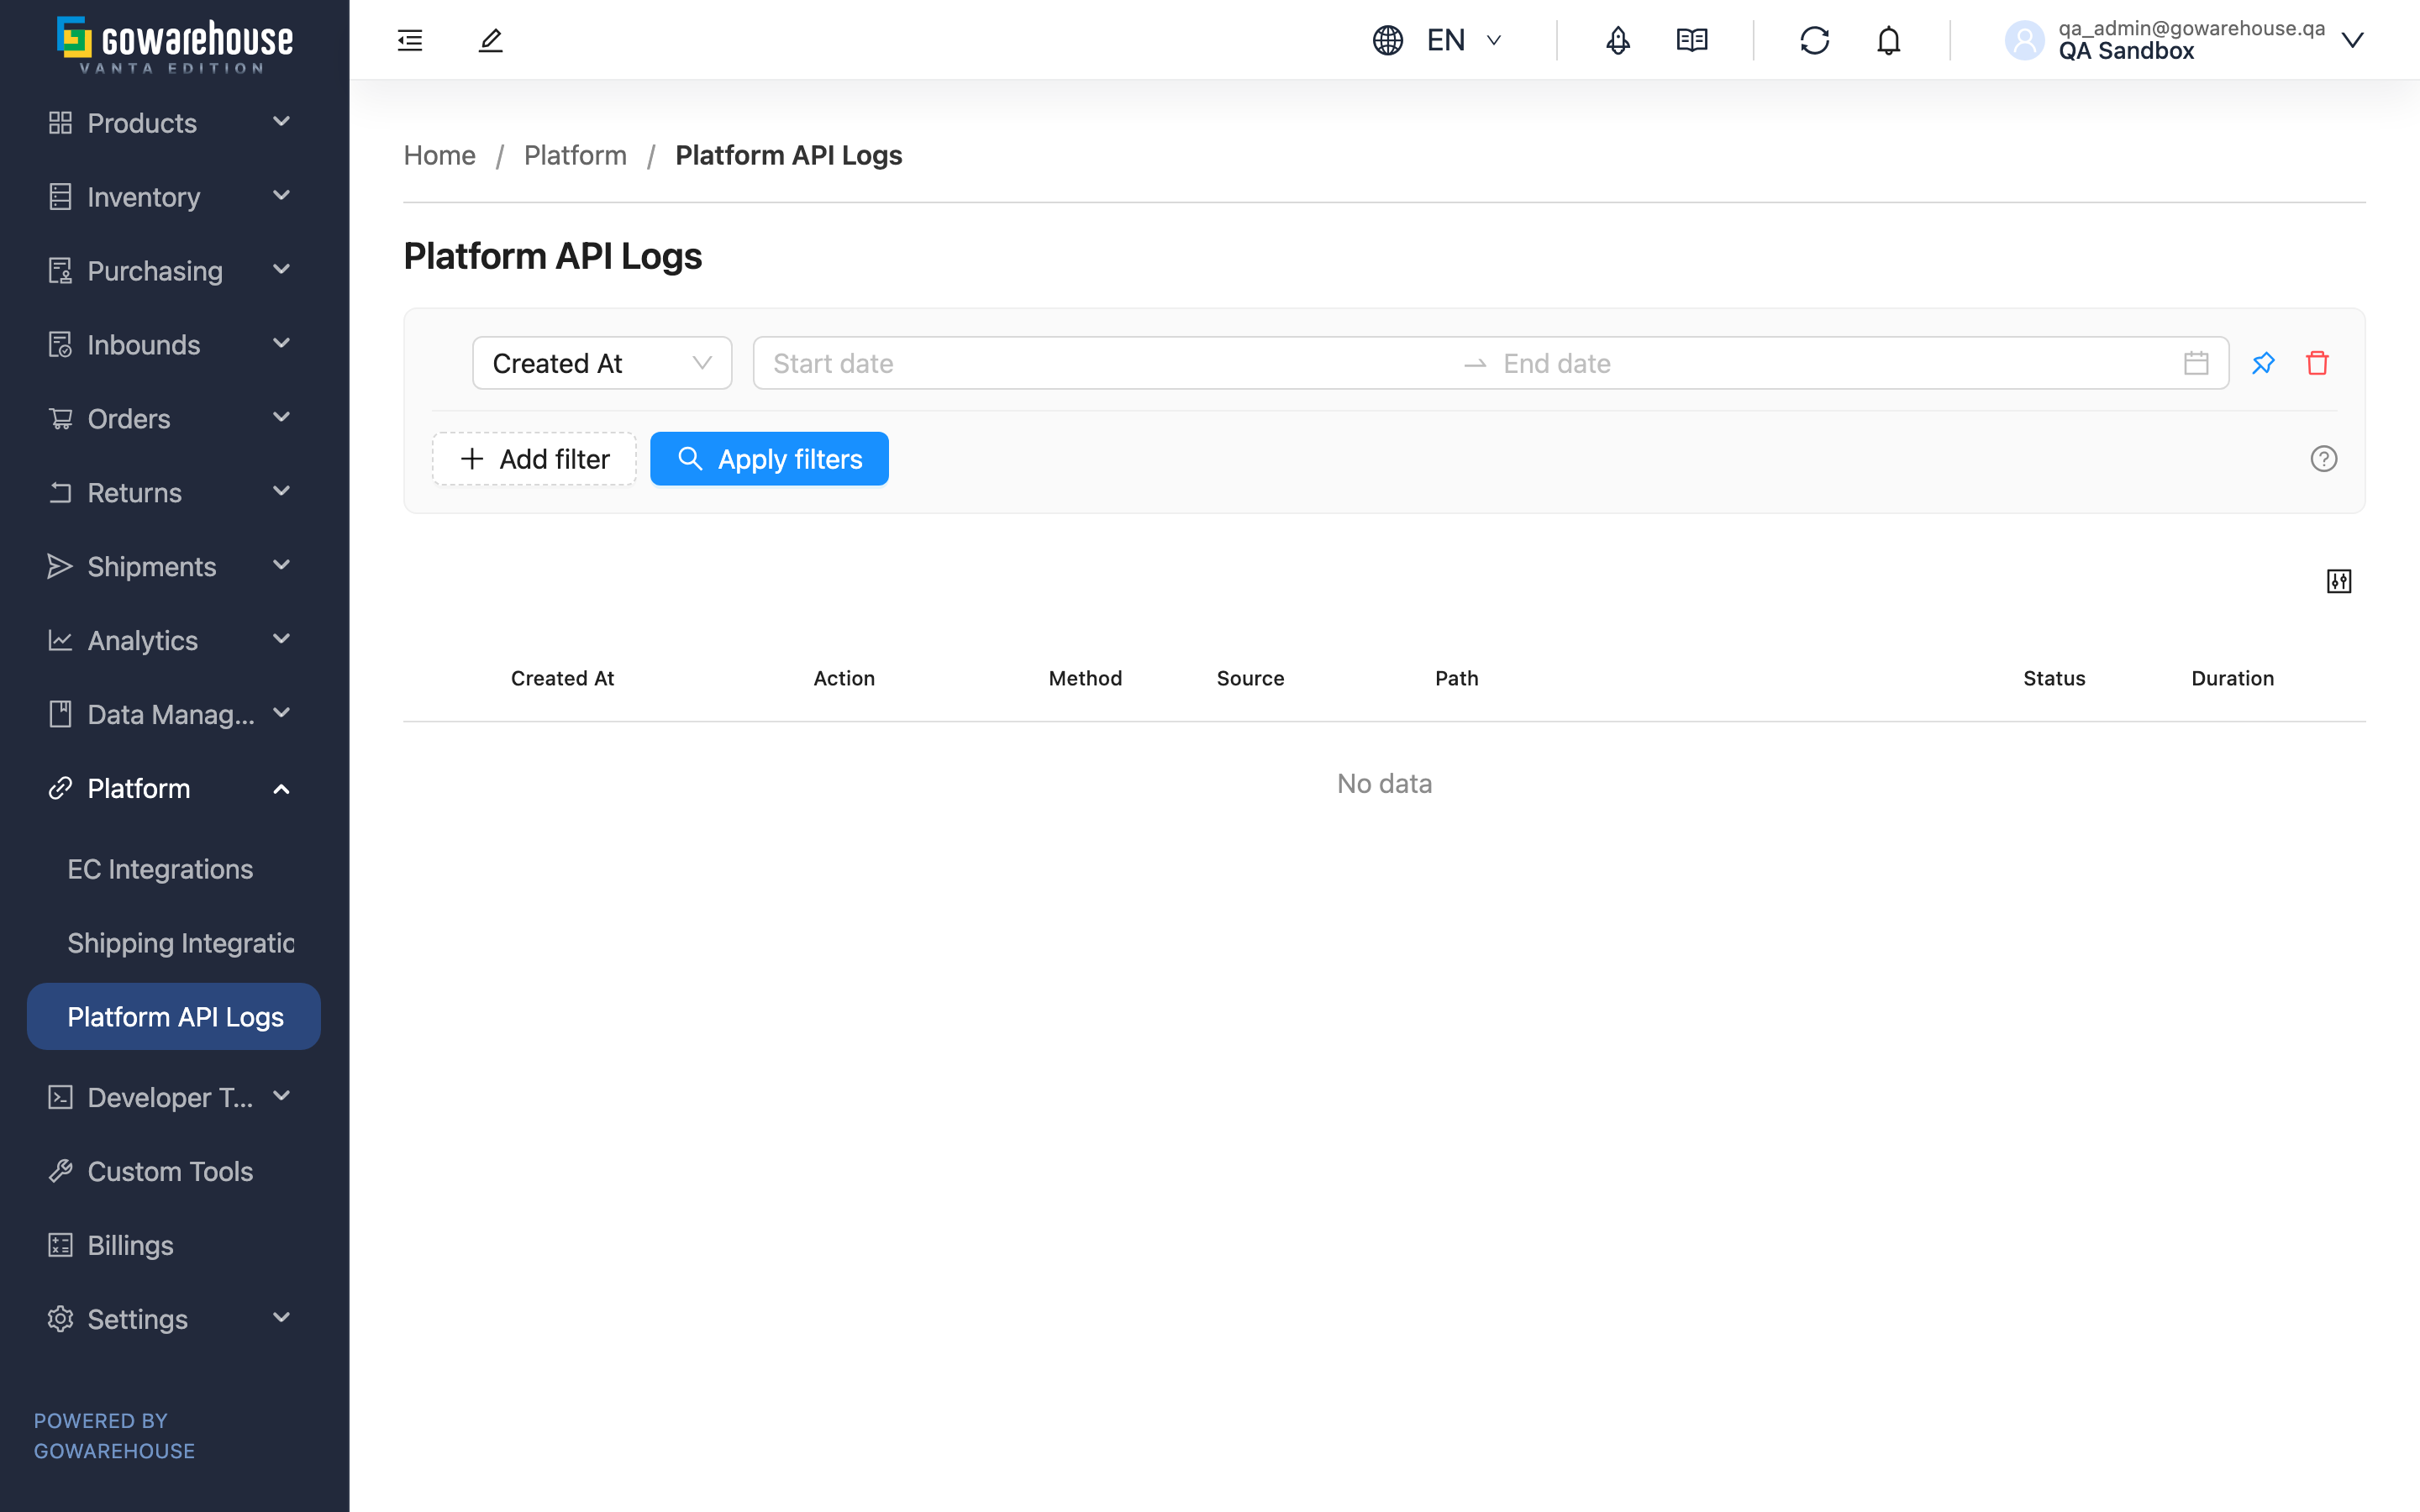Image resolution: width=2420 pixels, height=1512 pixels.
Task: Expand the Products menu chevron
Action: (x=282, y=122)
